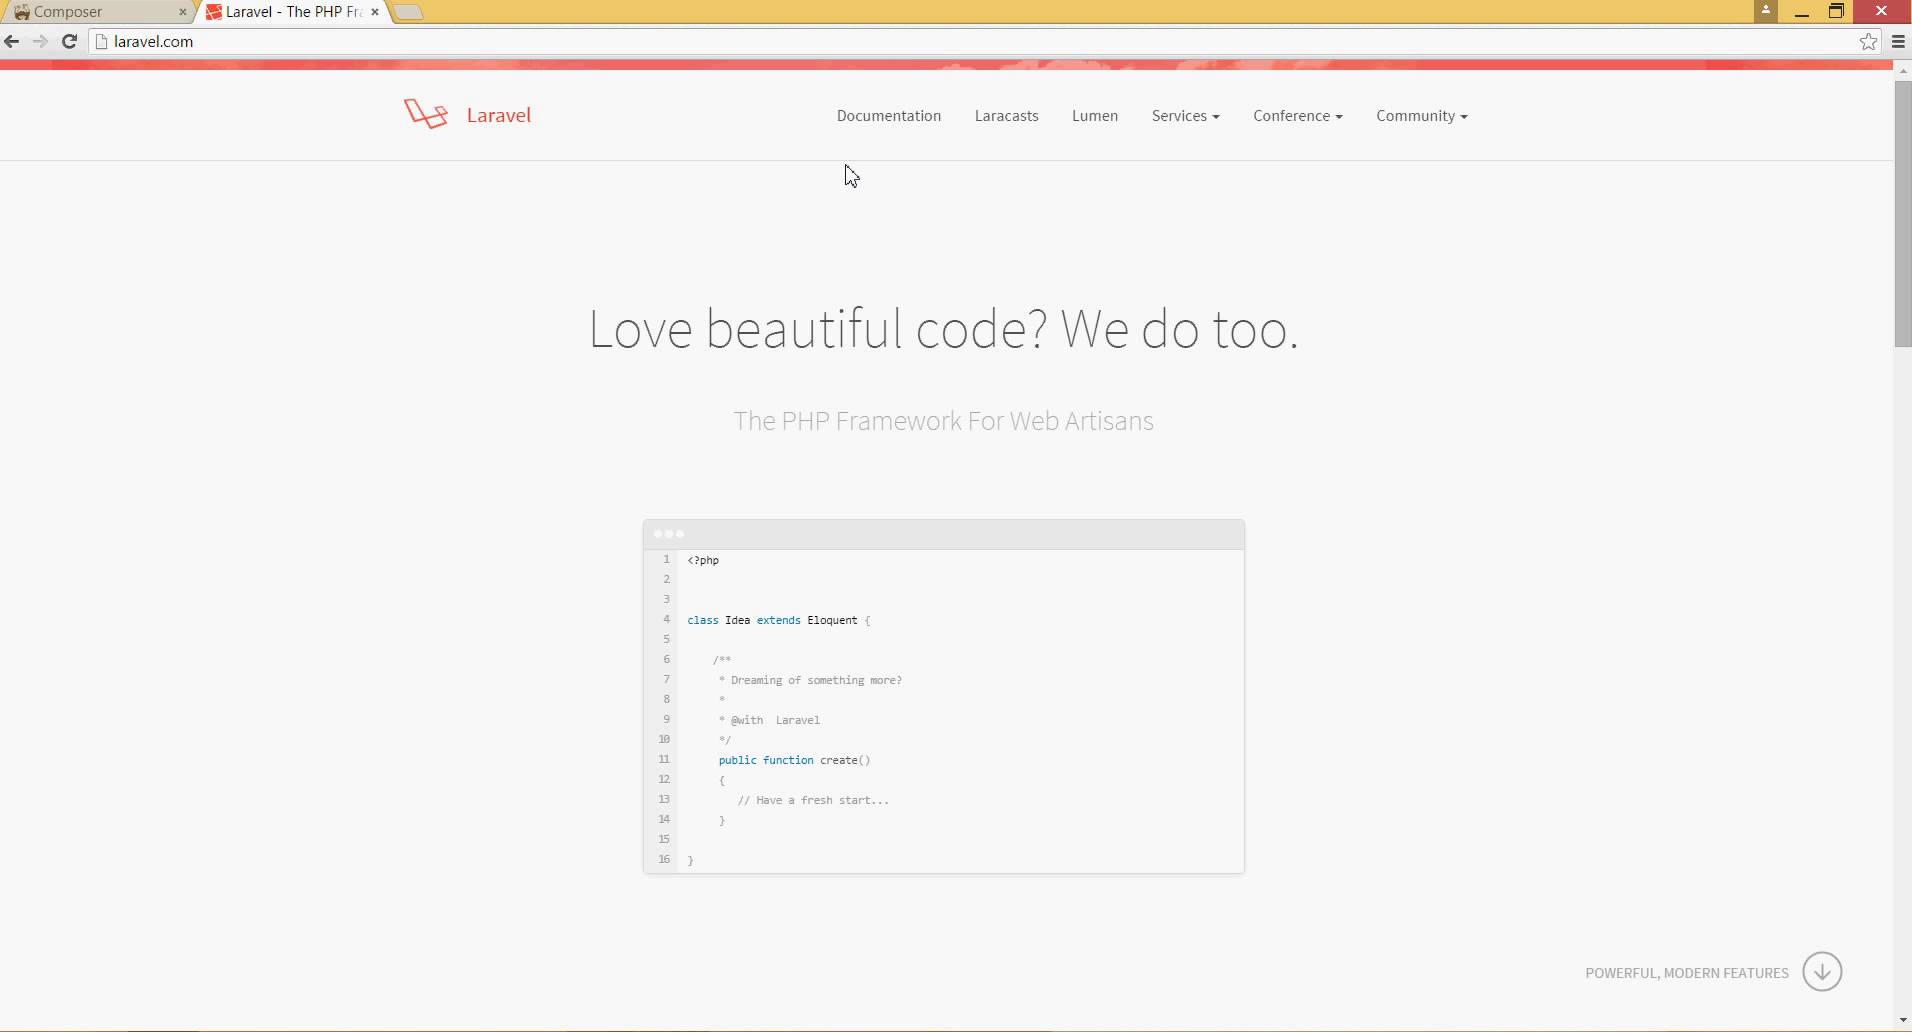The image size is (1912, 1032).
Task: Click the Chrome user profile icon
Action: tap(1765, 10)
